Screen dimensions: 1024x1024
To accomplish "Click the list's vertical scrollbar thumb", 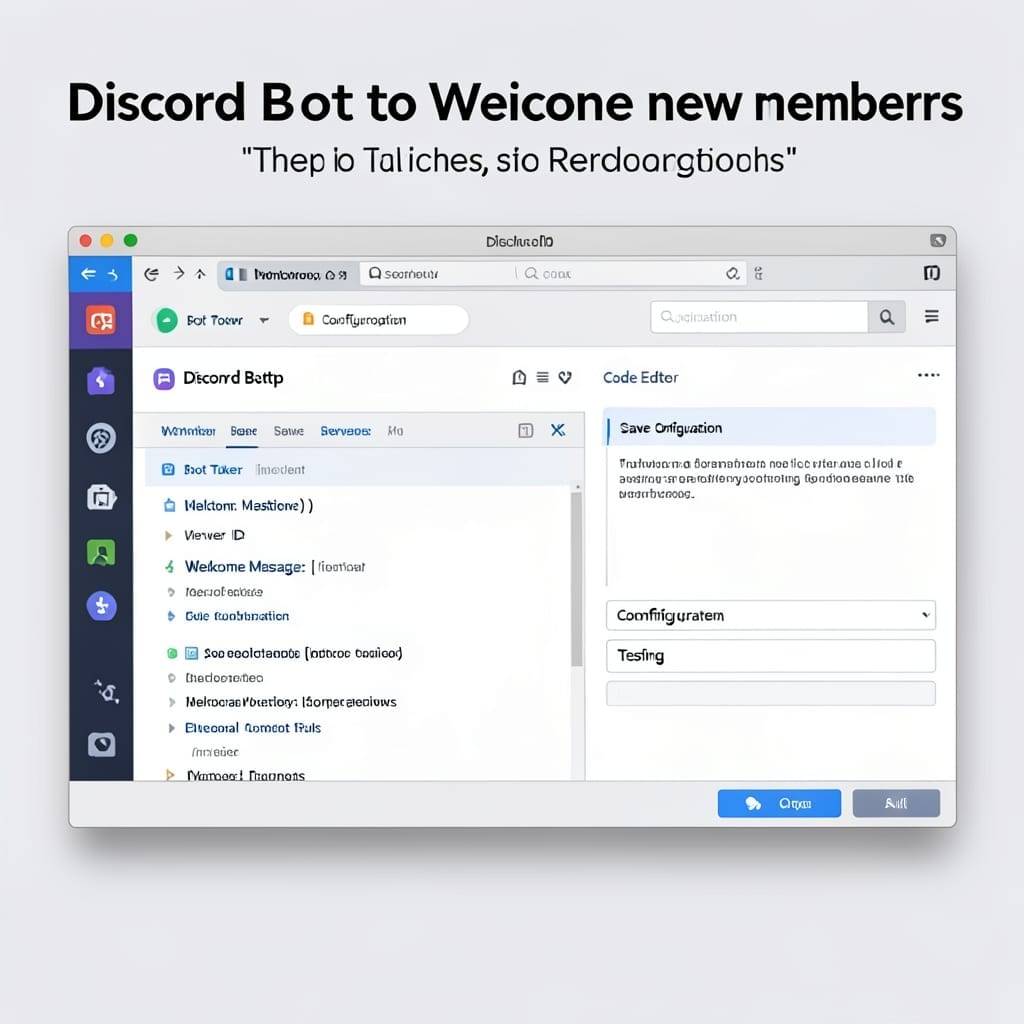I will [x=576, y=579].
